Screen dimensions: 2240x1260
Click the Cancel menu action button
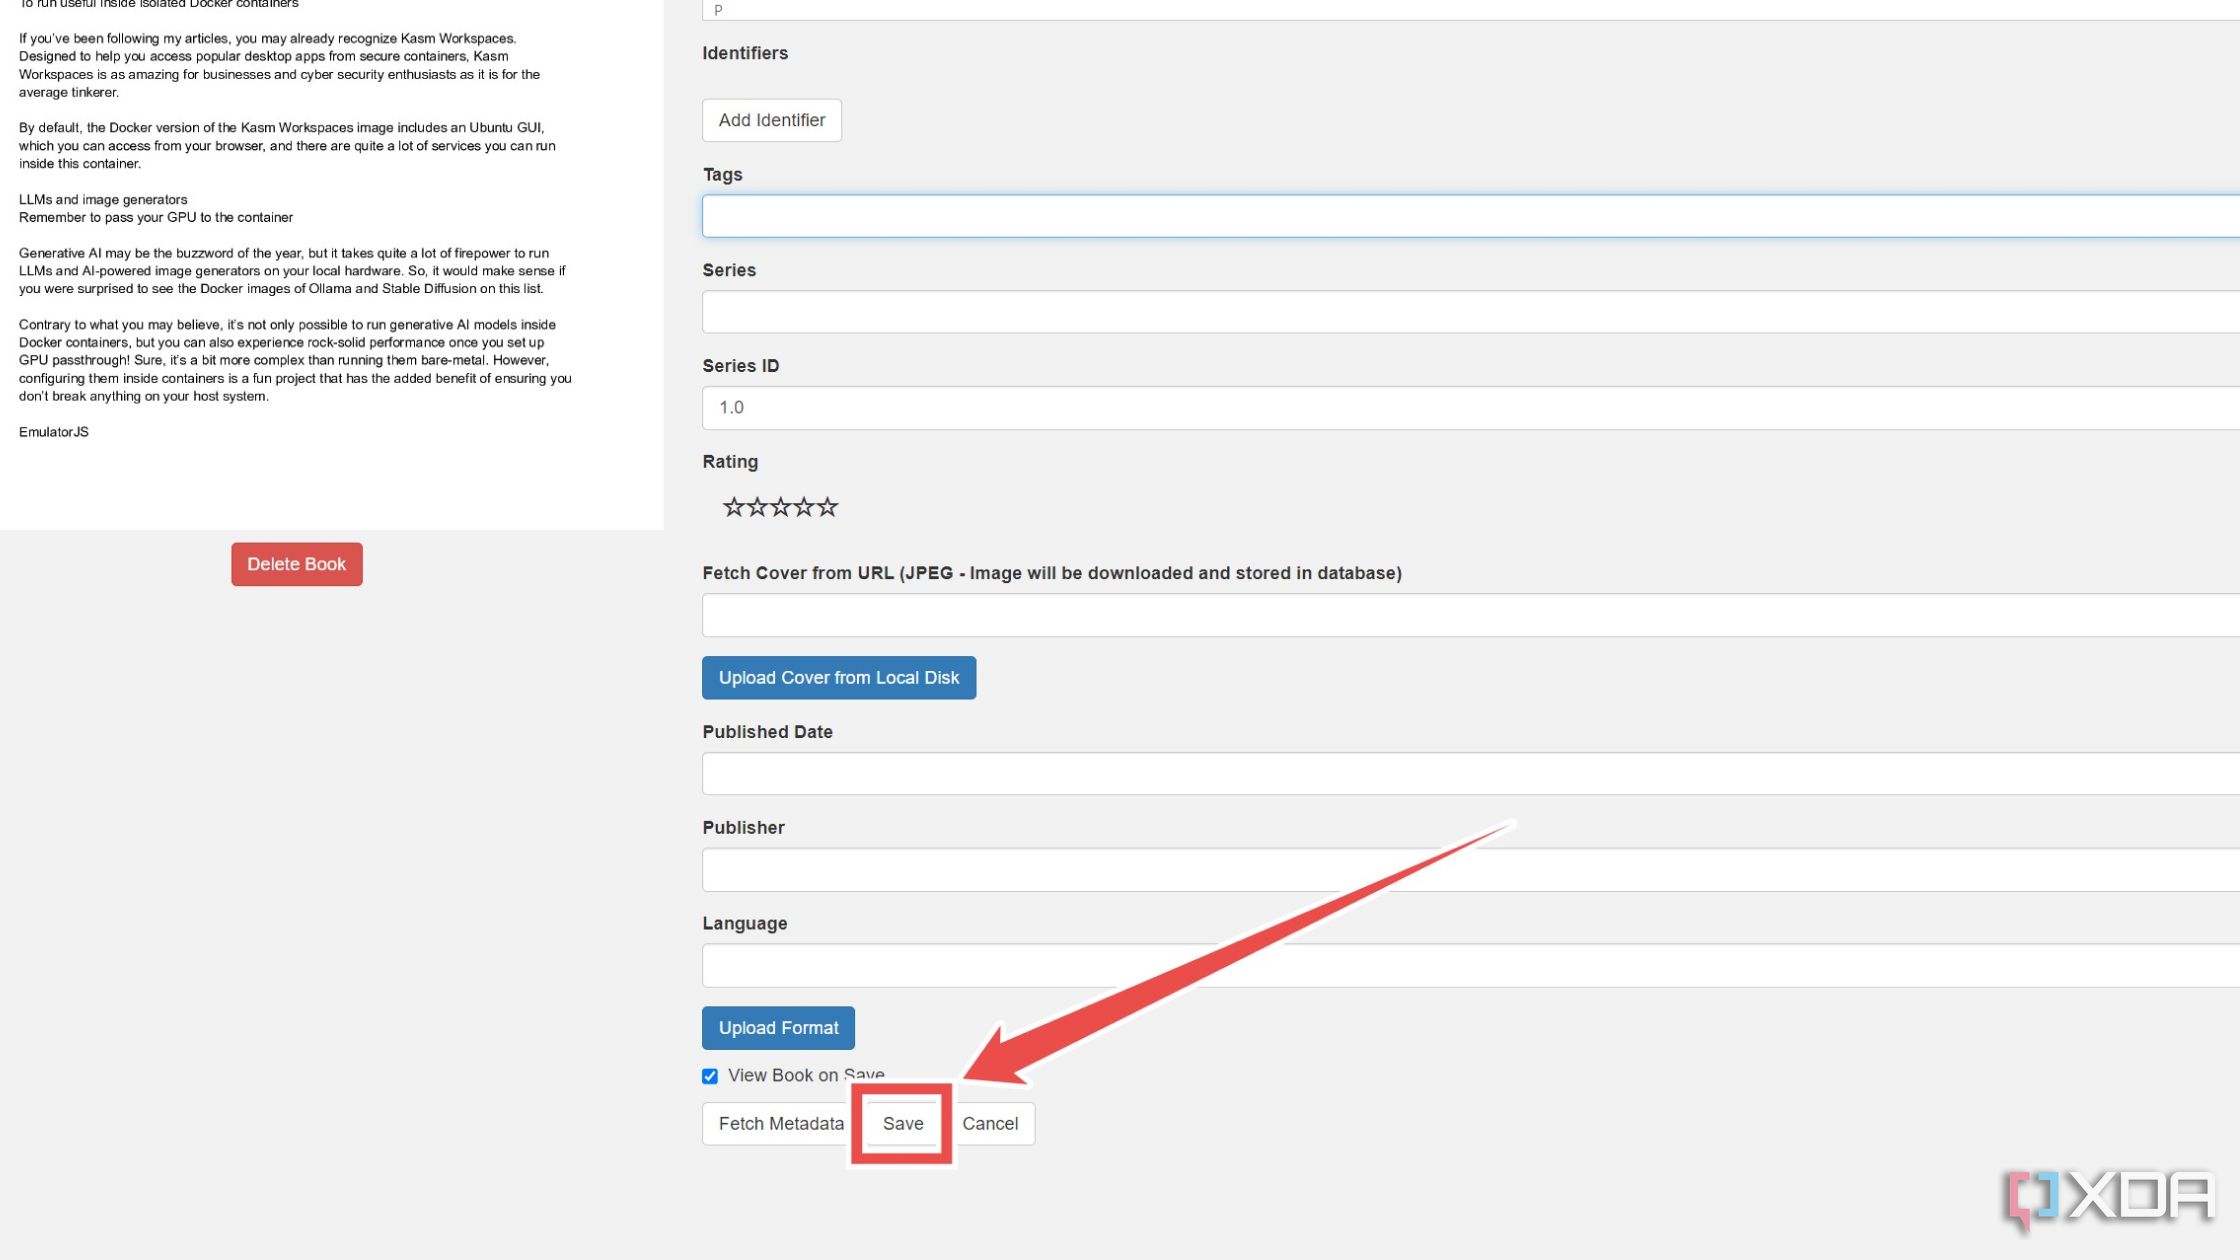point(989,1123)
